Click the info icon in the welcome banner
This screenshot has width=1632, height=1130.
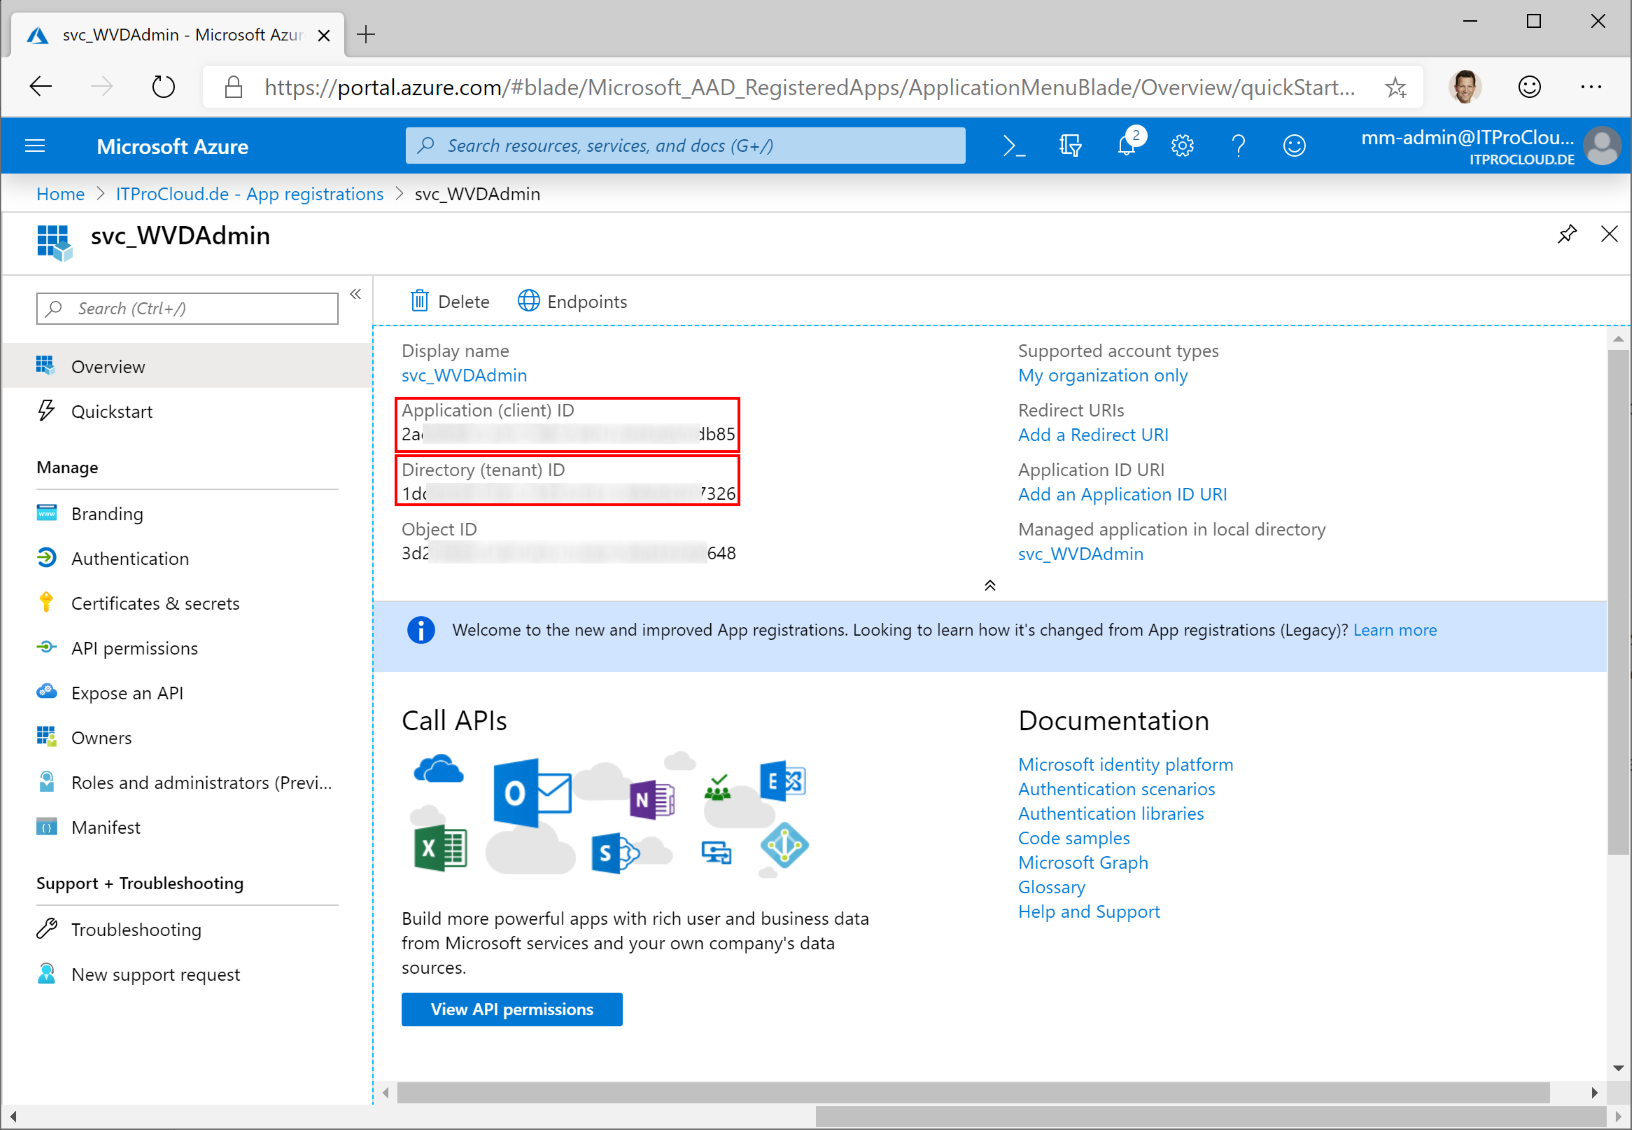coord(421,630)
